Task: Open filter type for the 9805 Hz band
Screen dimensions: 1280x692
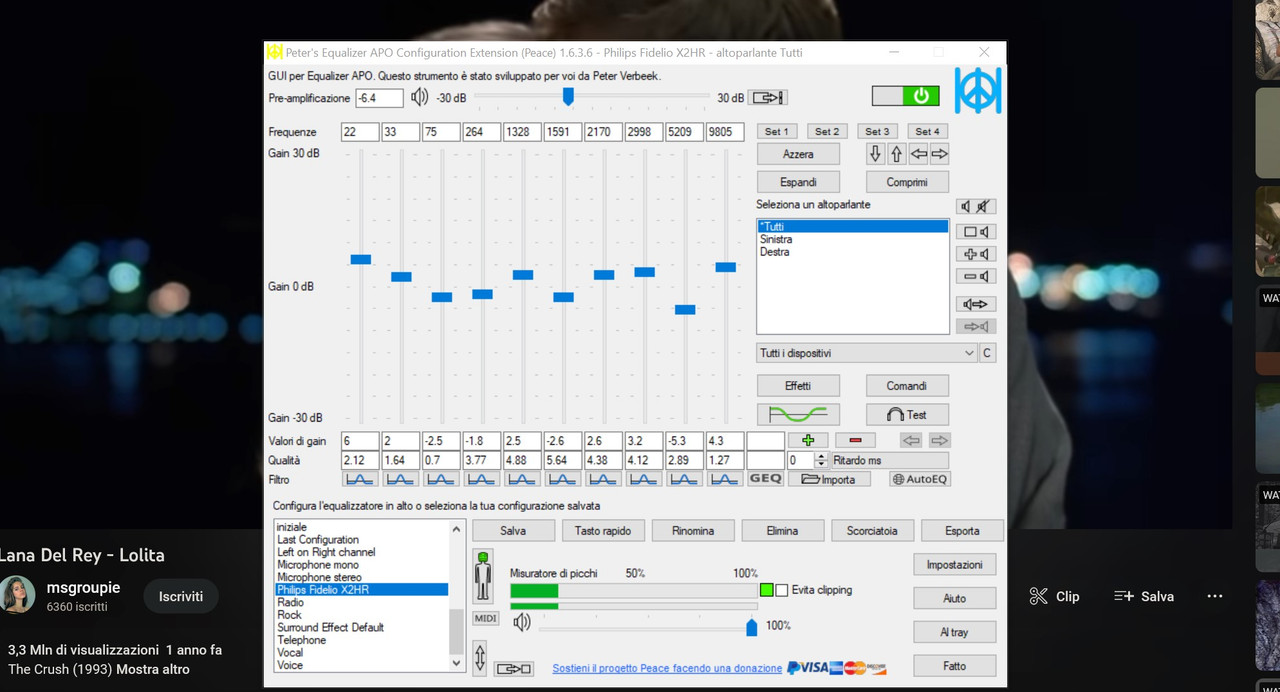Action: pyautogui.click(x=725, y=479)
